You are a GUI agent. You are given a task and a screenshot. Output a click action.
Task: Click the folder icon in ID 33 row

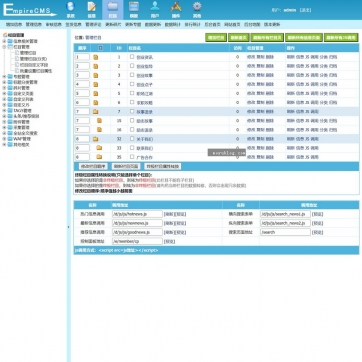[99, 148]
